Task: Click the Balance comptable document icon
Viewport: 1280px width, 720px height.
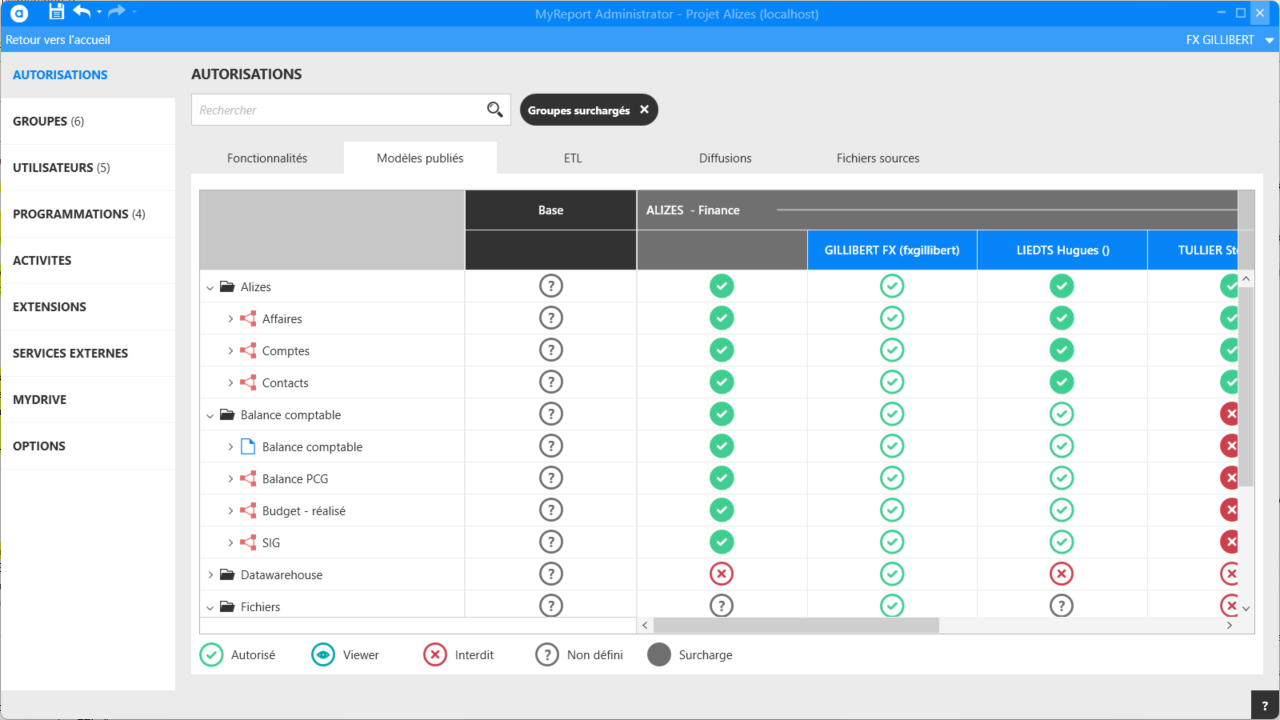Action: tap(248, 447)
